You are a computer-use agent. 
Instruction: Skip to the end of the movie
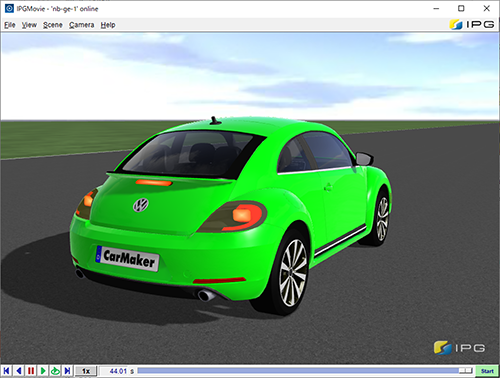(x=67, y=371)
